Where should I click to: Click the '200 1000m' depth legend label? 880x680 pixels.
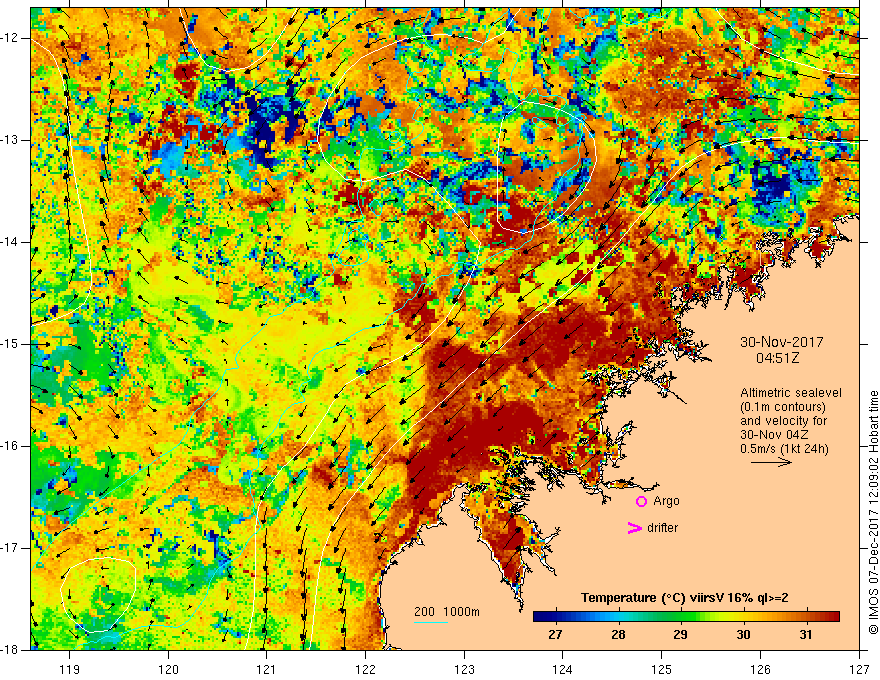447,612
